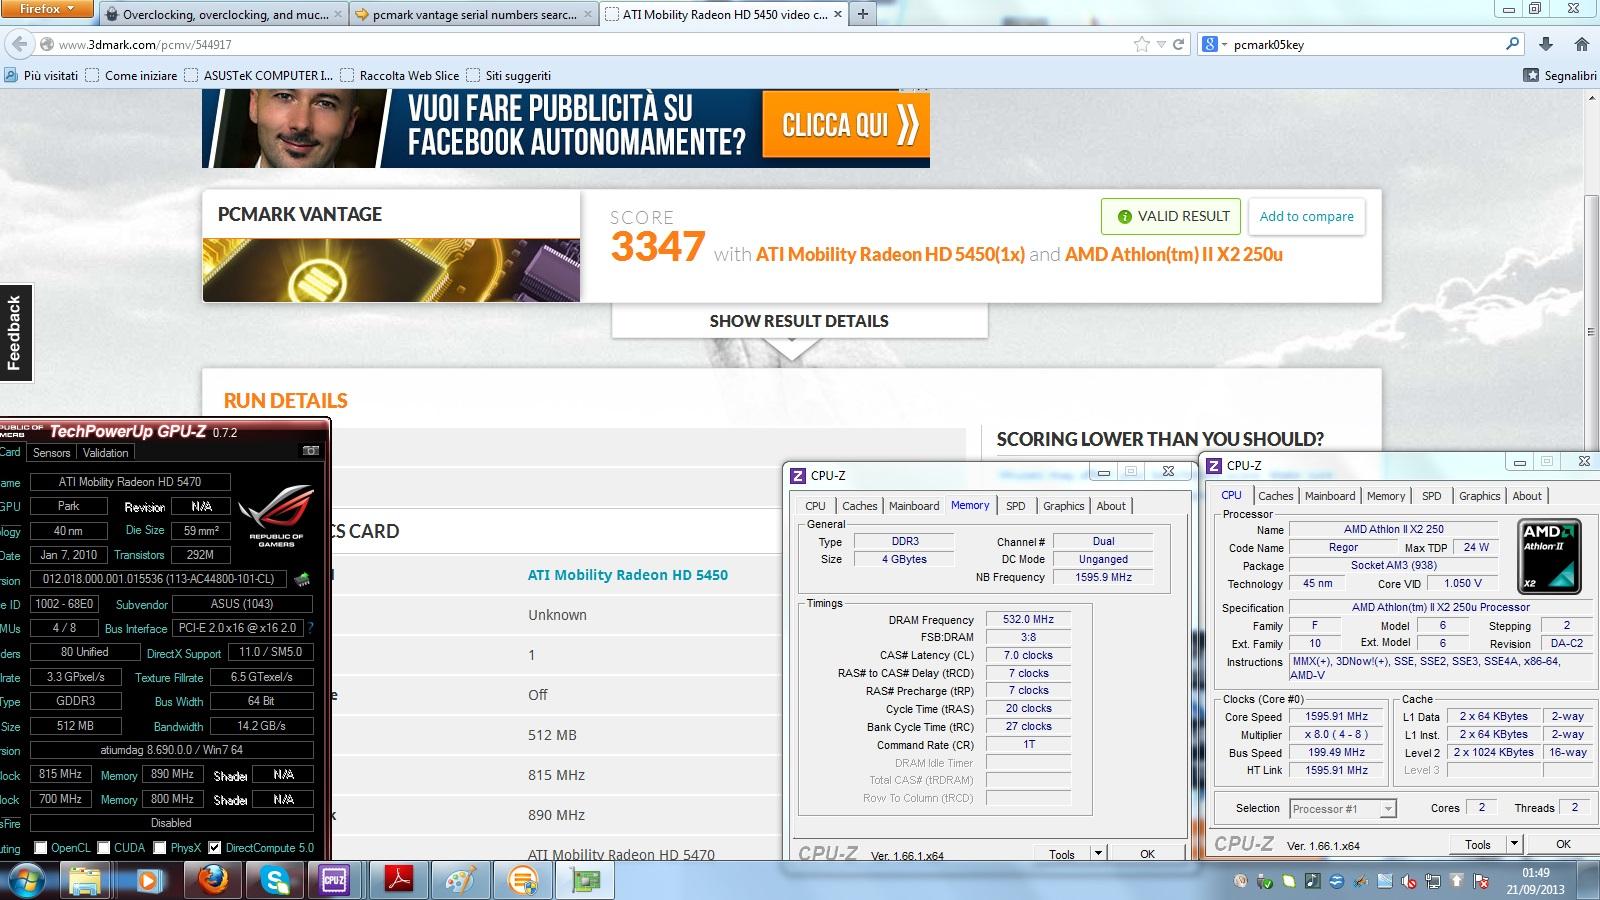Screen dimensions: 1600x900
Task: Expand SHOW RESULT DETAILS
Action: 799,321
